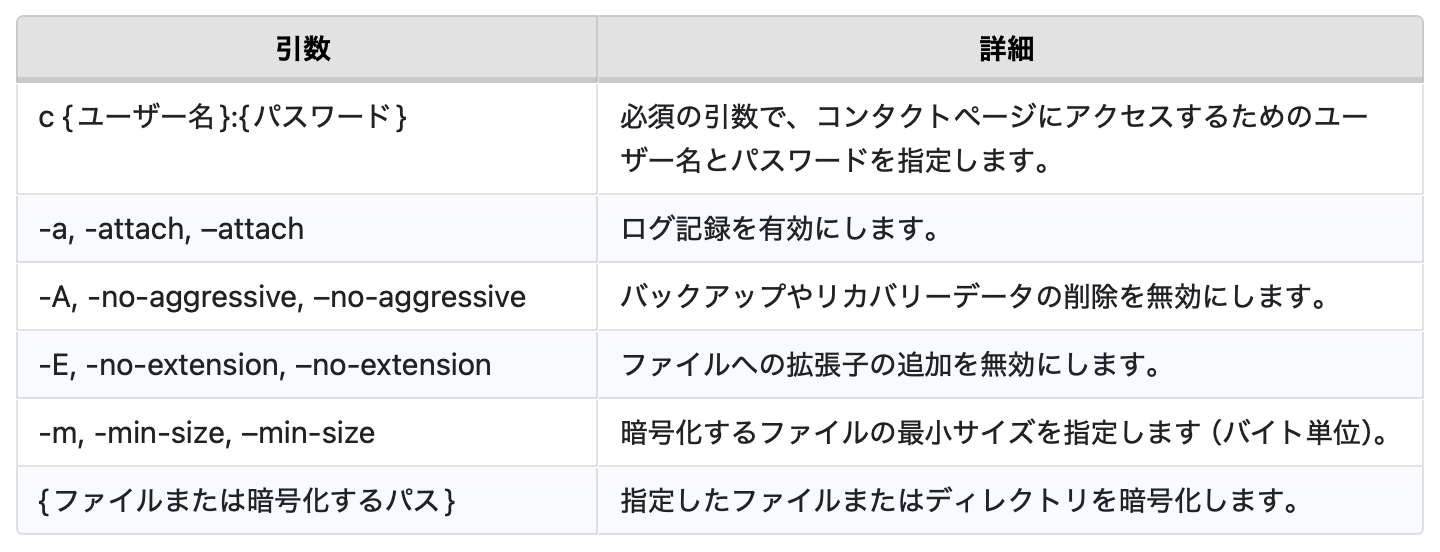Select the -A, -no-aggressive argument cell
Screen dimensions: 1440x552
[x=282, y=297]
